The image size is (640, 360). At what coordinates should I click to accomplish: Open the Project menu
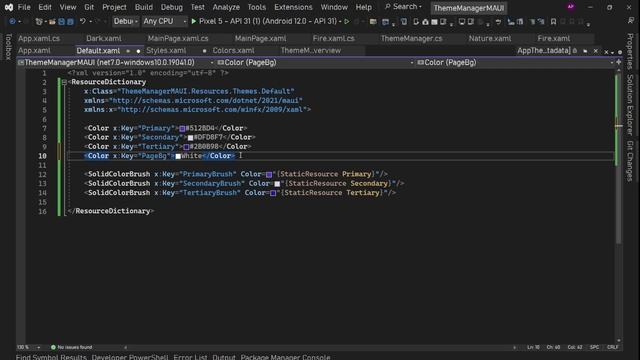point(114,7)
